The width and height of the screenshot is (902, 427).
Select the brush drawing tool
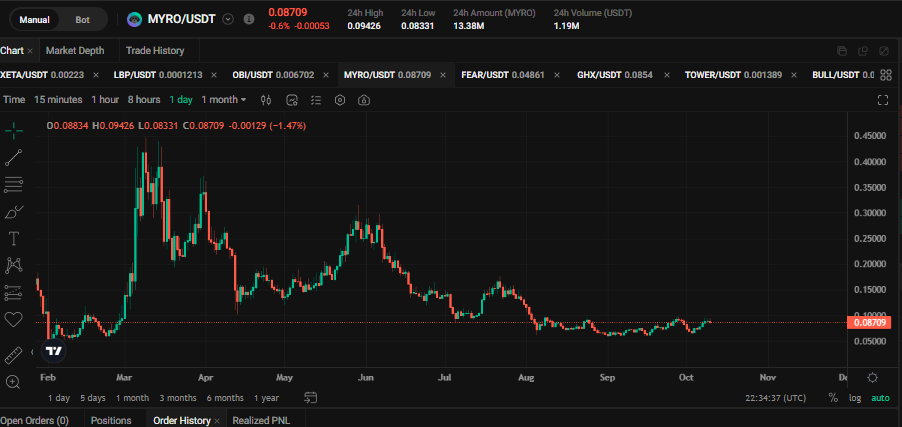(x=14, y=211)
